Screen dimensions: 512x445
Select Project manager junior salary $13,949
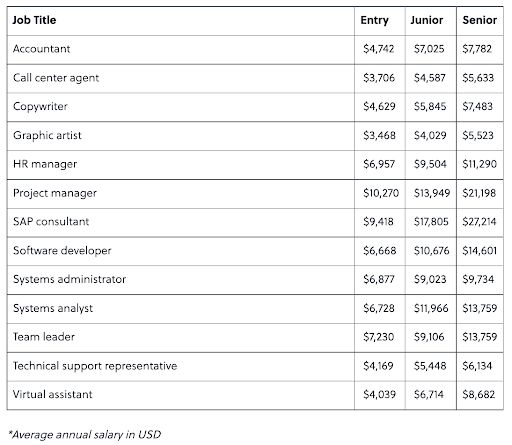[432, 193]
